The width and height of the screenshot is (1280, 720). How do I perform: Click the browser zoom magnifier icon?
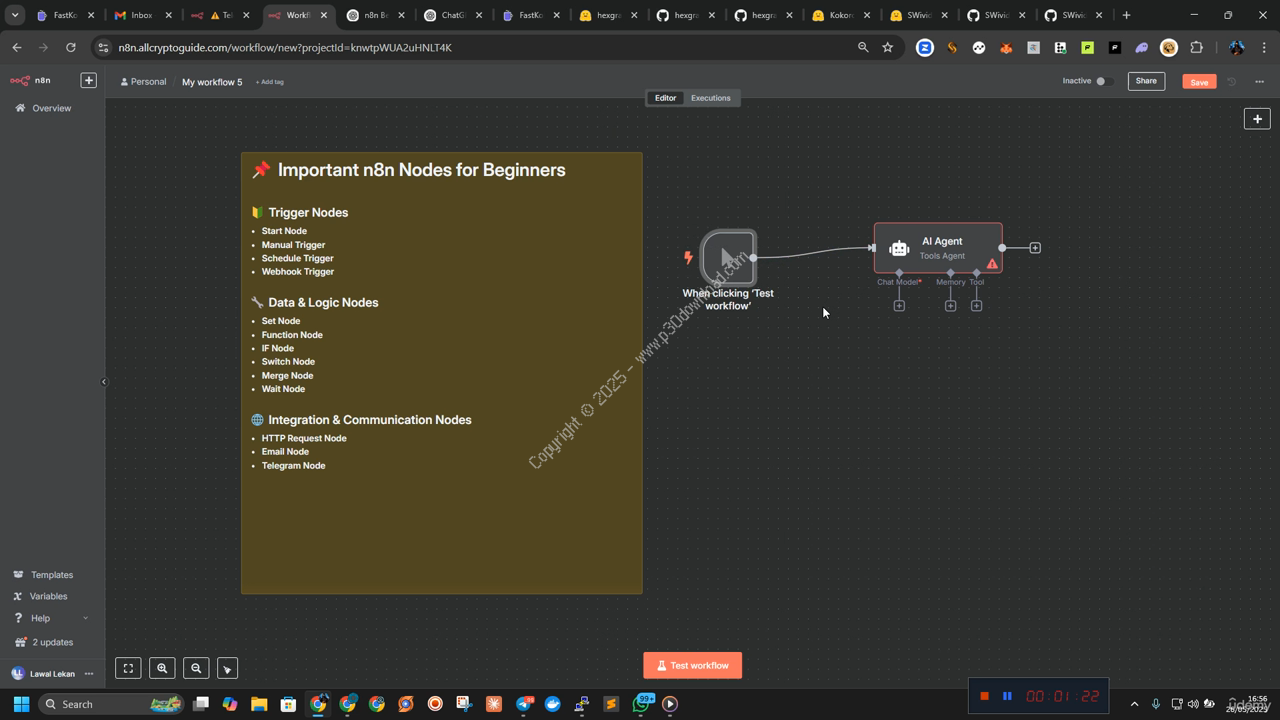863,47
